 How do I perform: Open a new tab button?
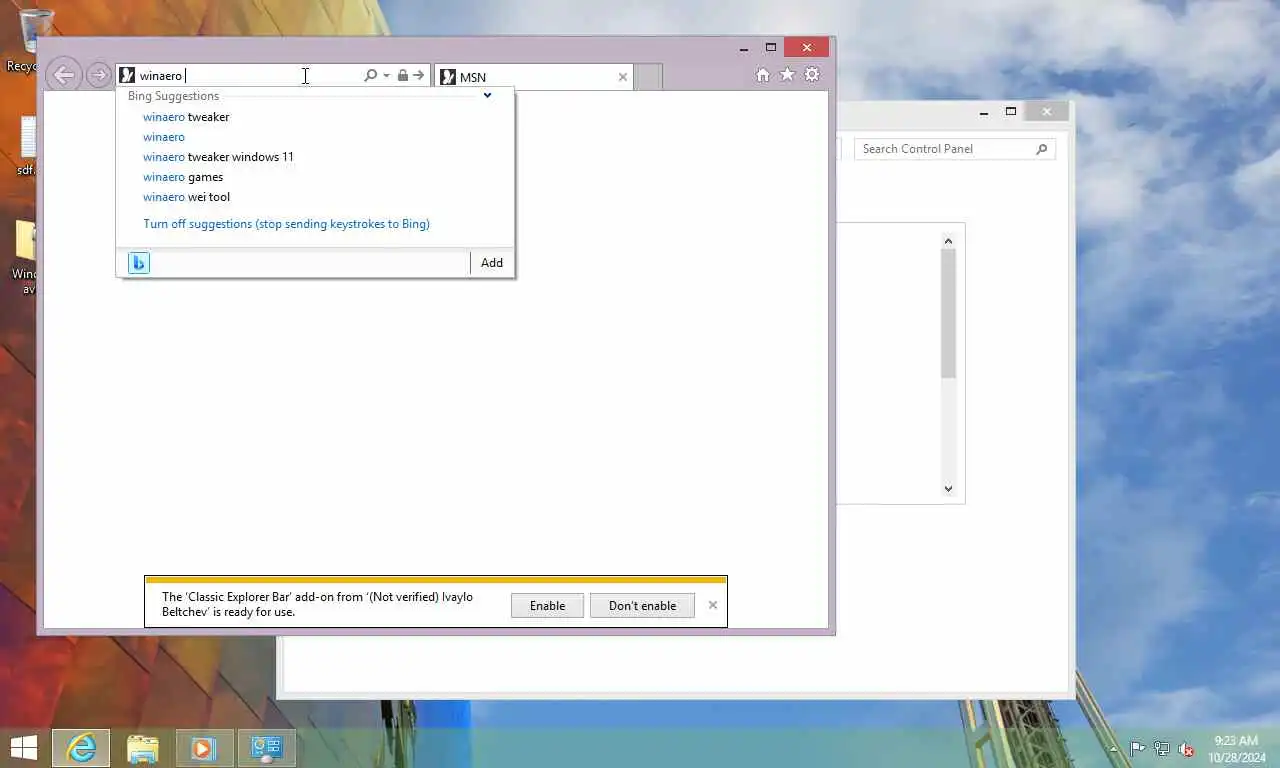(x=649, y=77)
